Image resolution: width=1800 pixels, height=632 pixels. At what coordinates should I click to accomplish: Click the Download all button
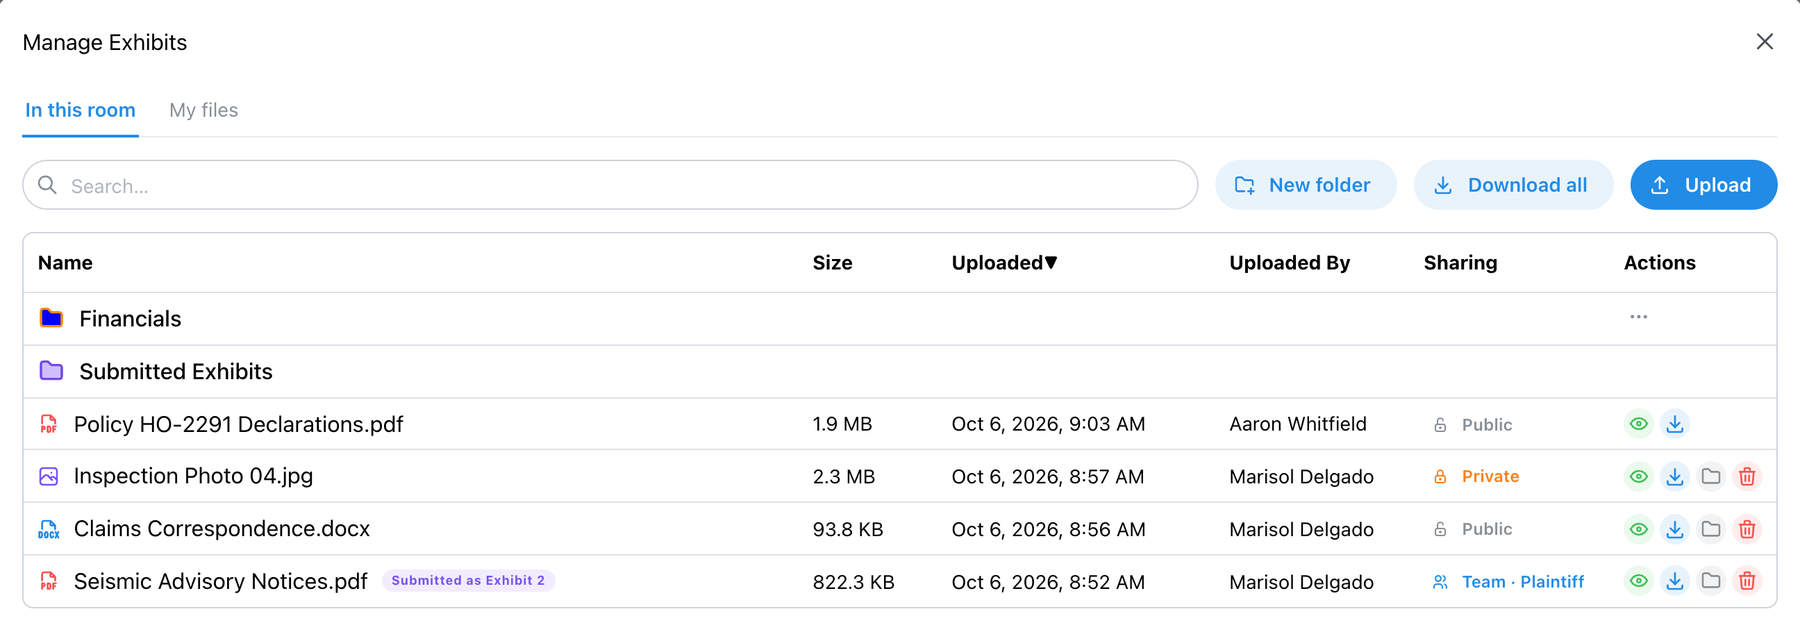1513,185
